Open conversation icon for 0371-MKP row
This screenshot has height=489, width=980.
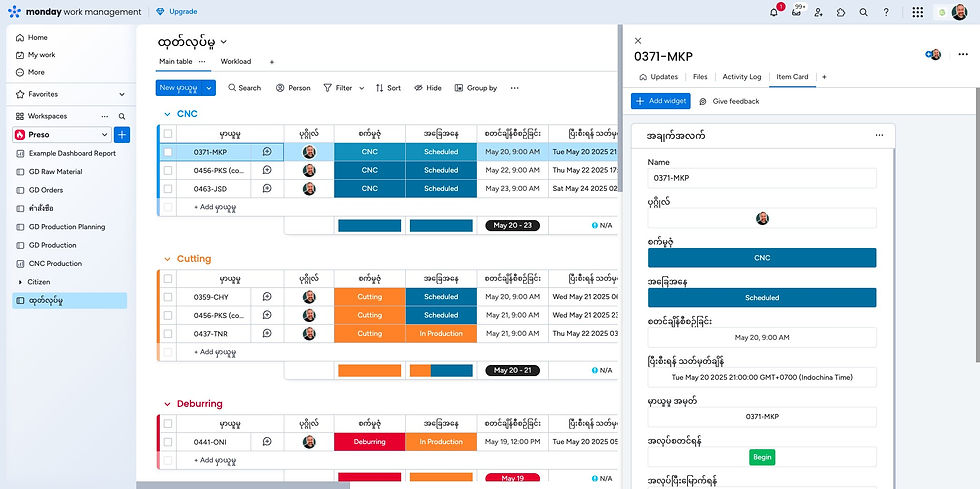pyautogui.click(x=267, y=152)
